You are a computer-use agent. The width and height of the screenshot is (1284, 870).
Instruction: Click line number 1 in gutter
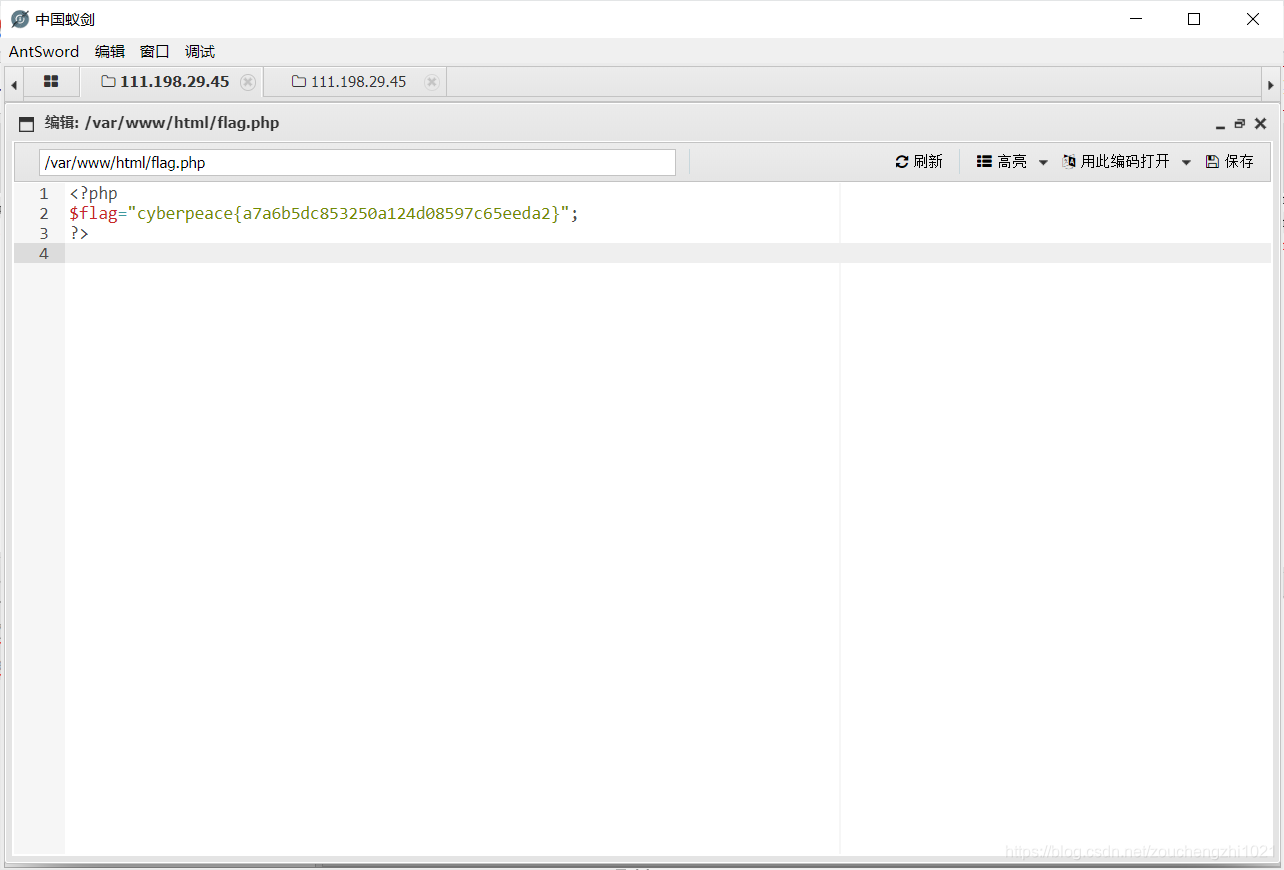point(44,194)
